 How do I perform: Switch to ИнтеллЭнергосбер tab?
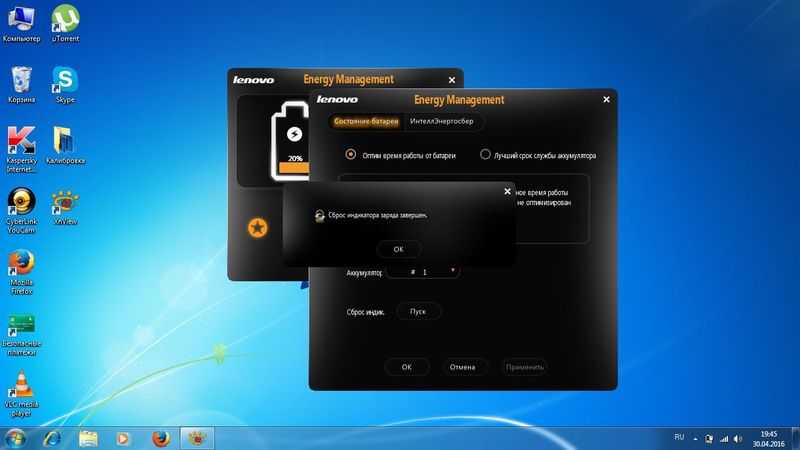tap(442, 121)
